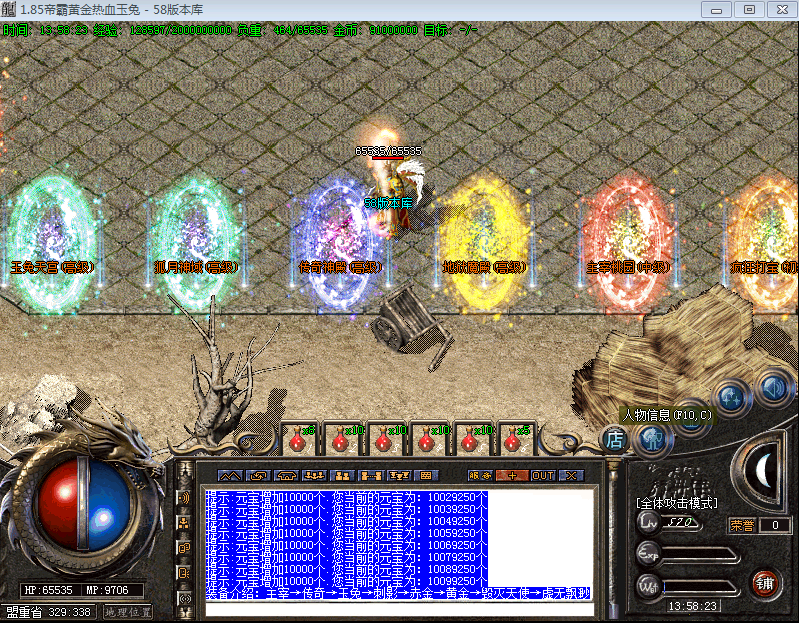This screenshot has height=623, width=799.
Task: Use potion in belt slot 4
Action: pyautogui.click(x=430, y=439)
